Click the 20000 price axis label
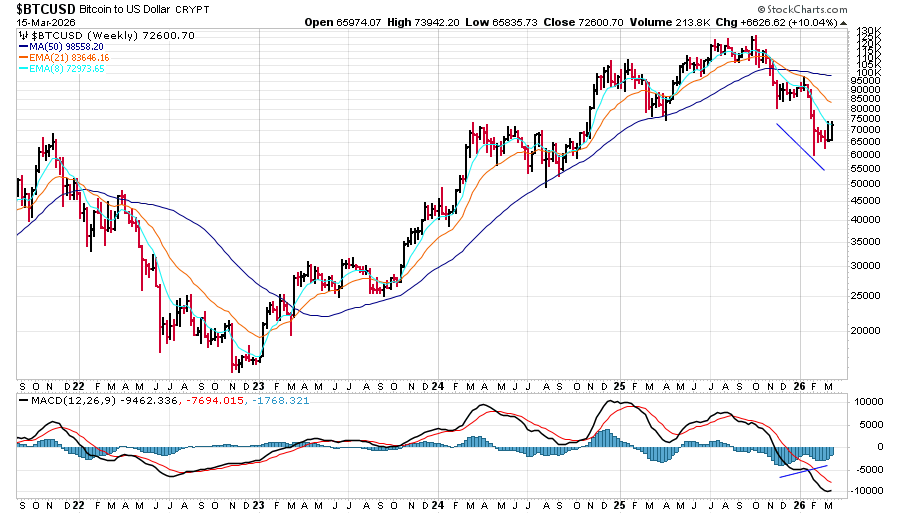Screen dimensions: 900x514 coord(865,330)
